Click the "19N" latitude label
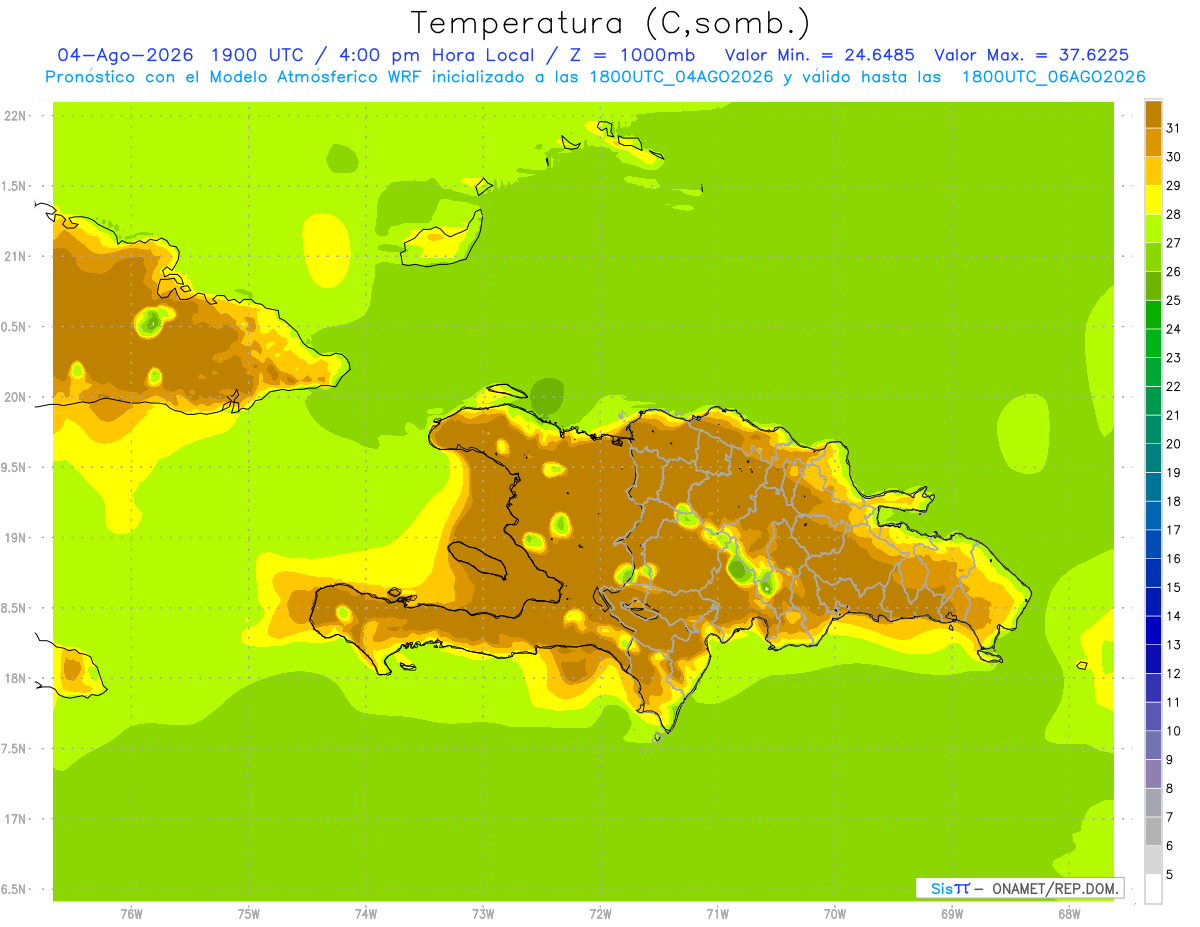The image size is (1200, 927). 16,538
